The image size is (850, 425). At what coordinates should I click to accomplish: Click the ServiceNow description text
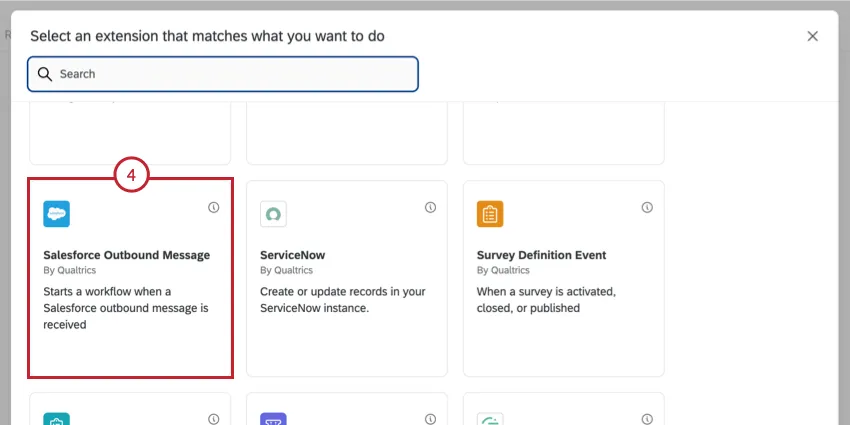[x=343, y=300]
